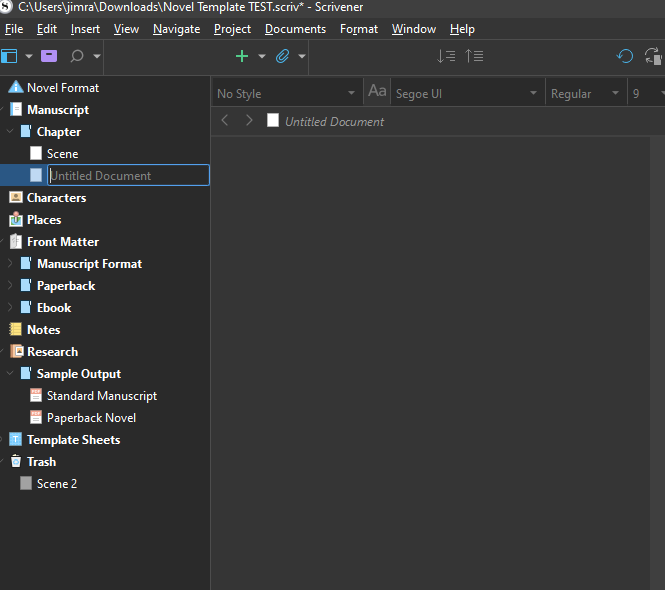Open the Paperback Novel PDF

click(91, 418)
